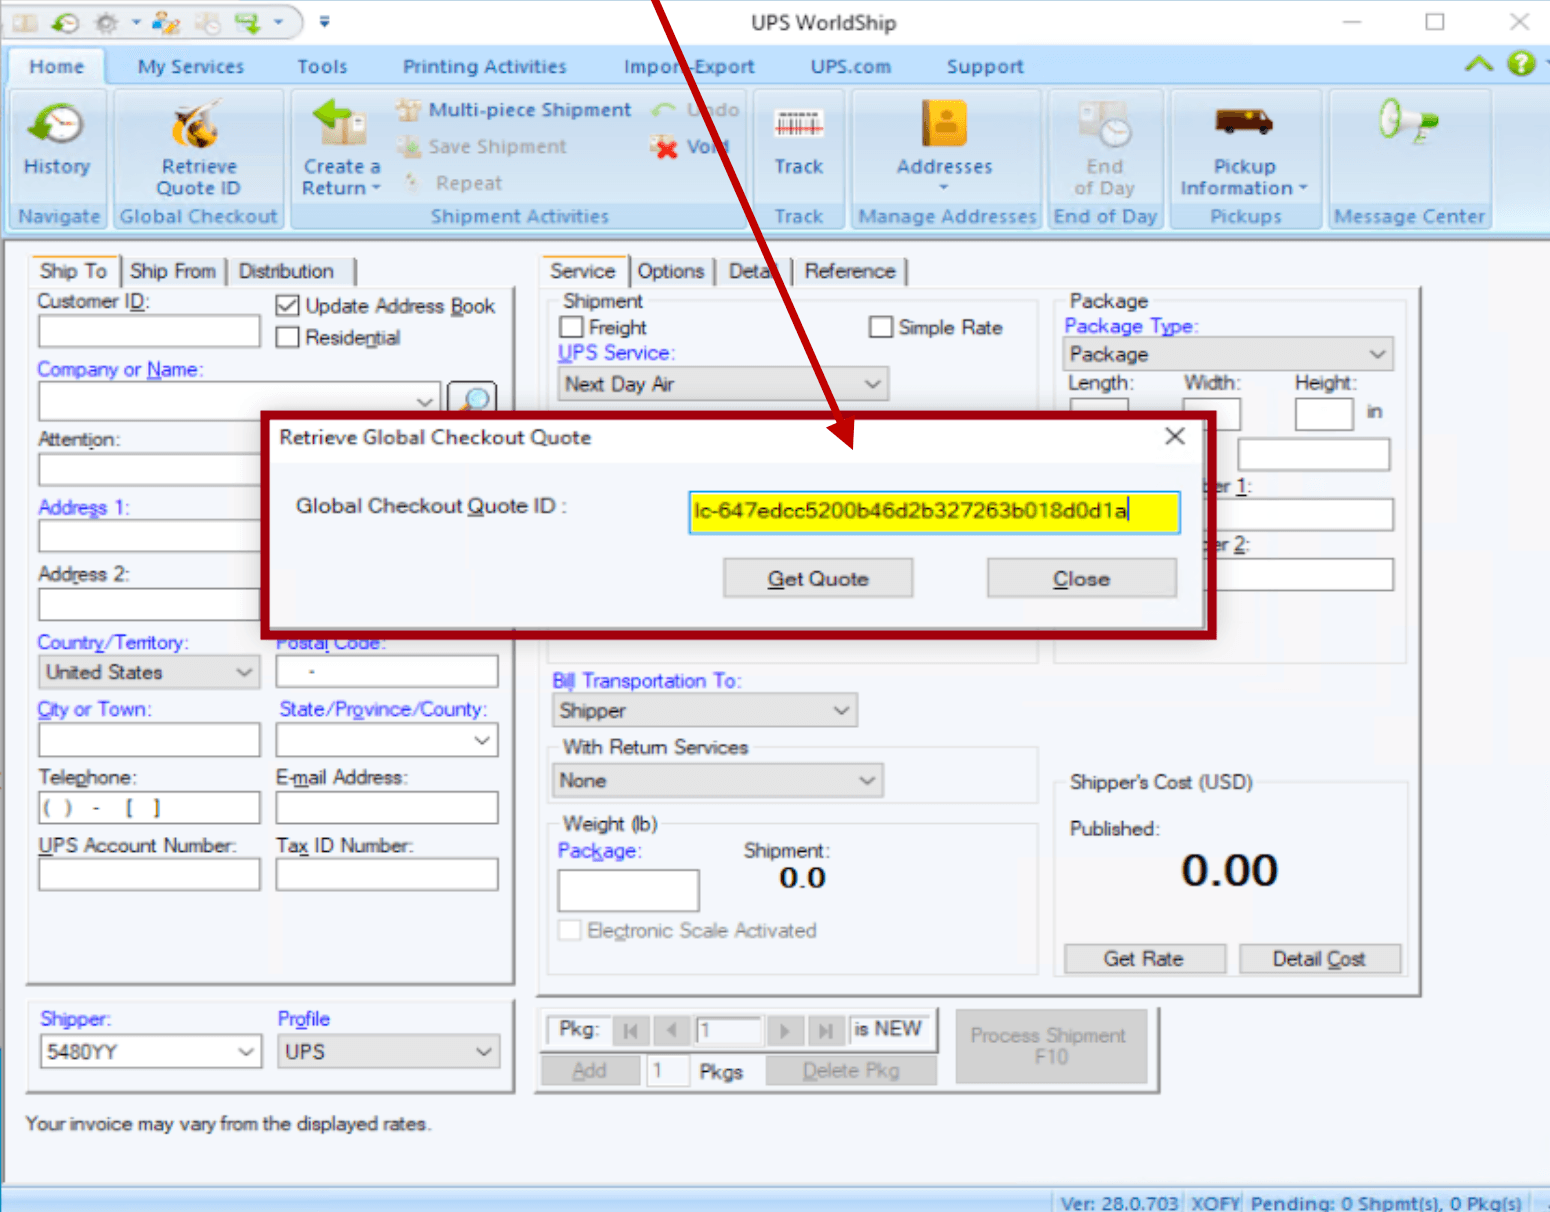Enable the Simple Rate checkbox
This screenshot has width=1550, height=1212.
pyautogui.click(x=881, y=328)
